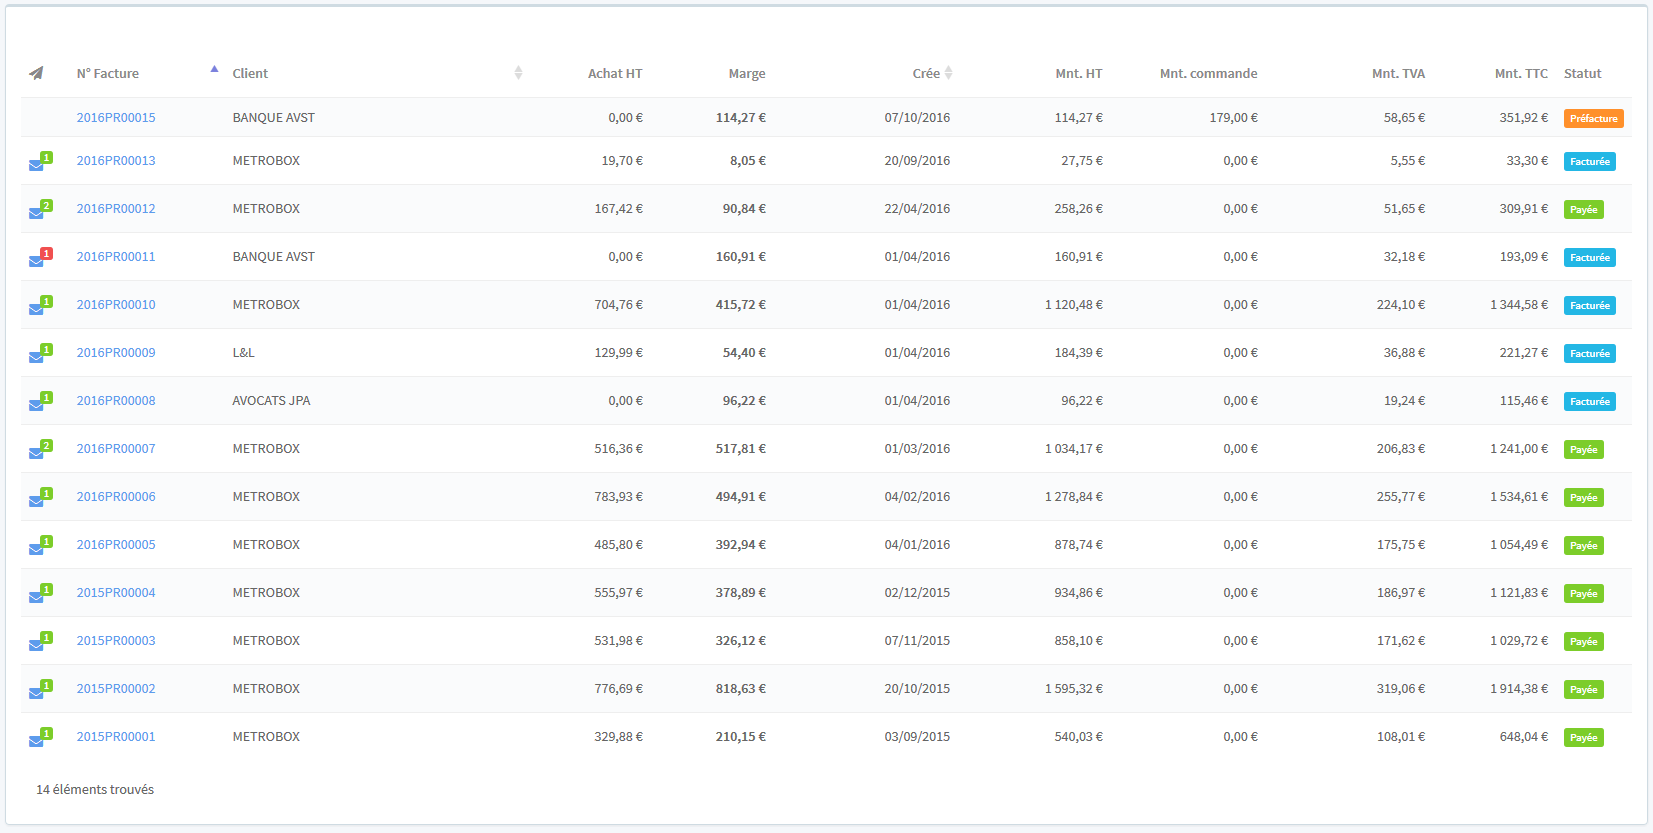Screen dimensions: 1653x833
Task: Select date 07/10/2016 cell
Action: [917, 117]
